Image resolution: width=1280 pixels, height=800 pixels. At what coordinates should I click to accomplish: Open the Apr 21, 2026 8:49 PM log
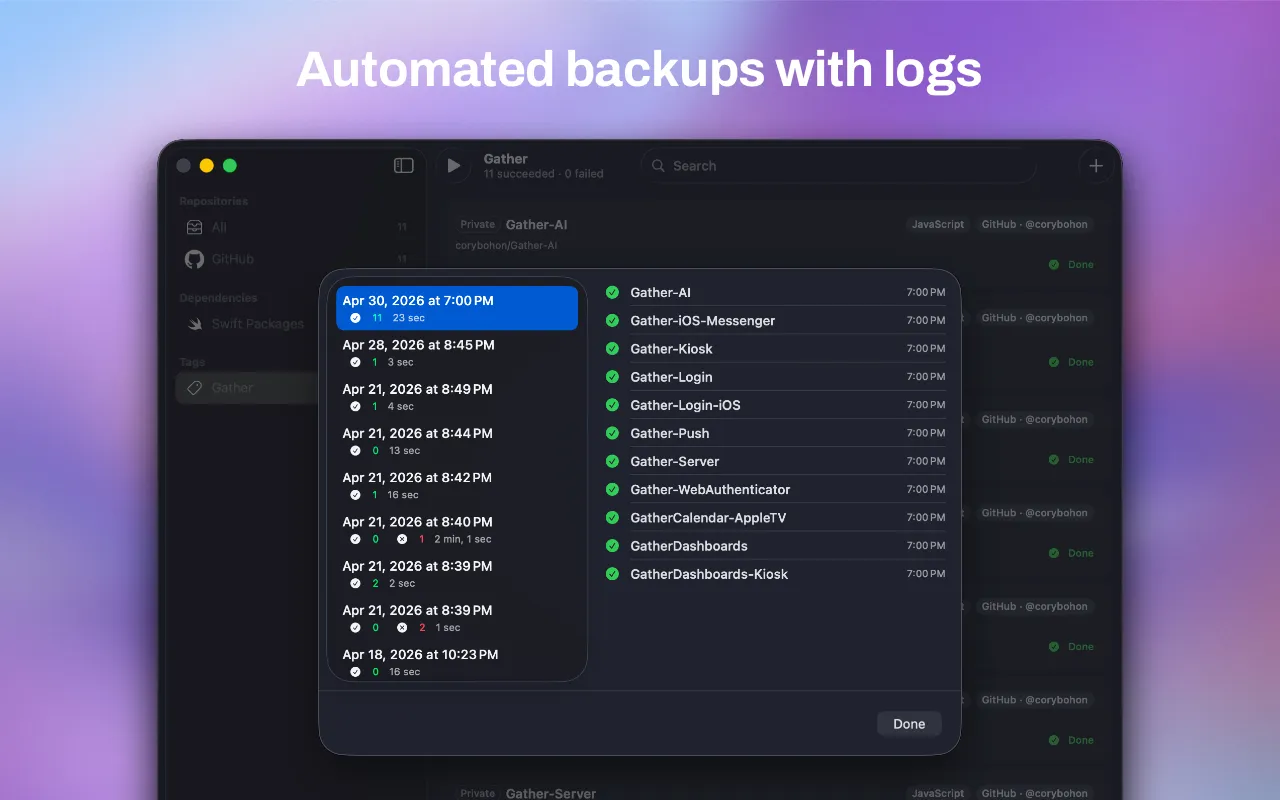(x=457, y=396)
